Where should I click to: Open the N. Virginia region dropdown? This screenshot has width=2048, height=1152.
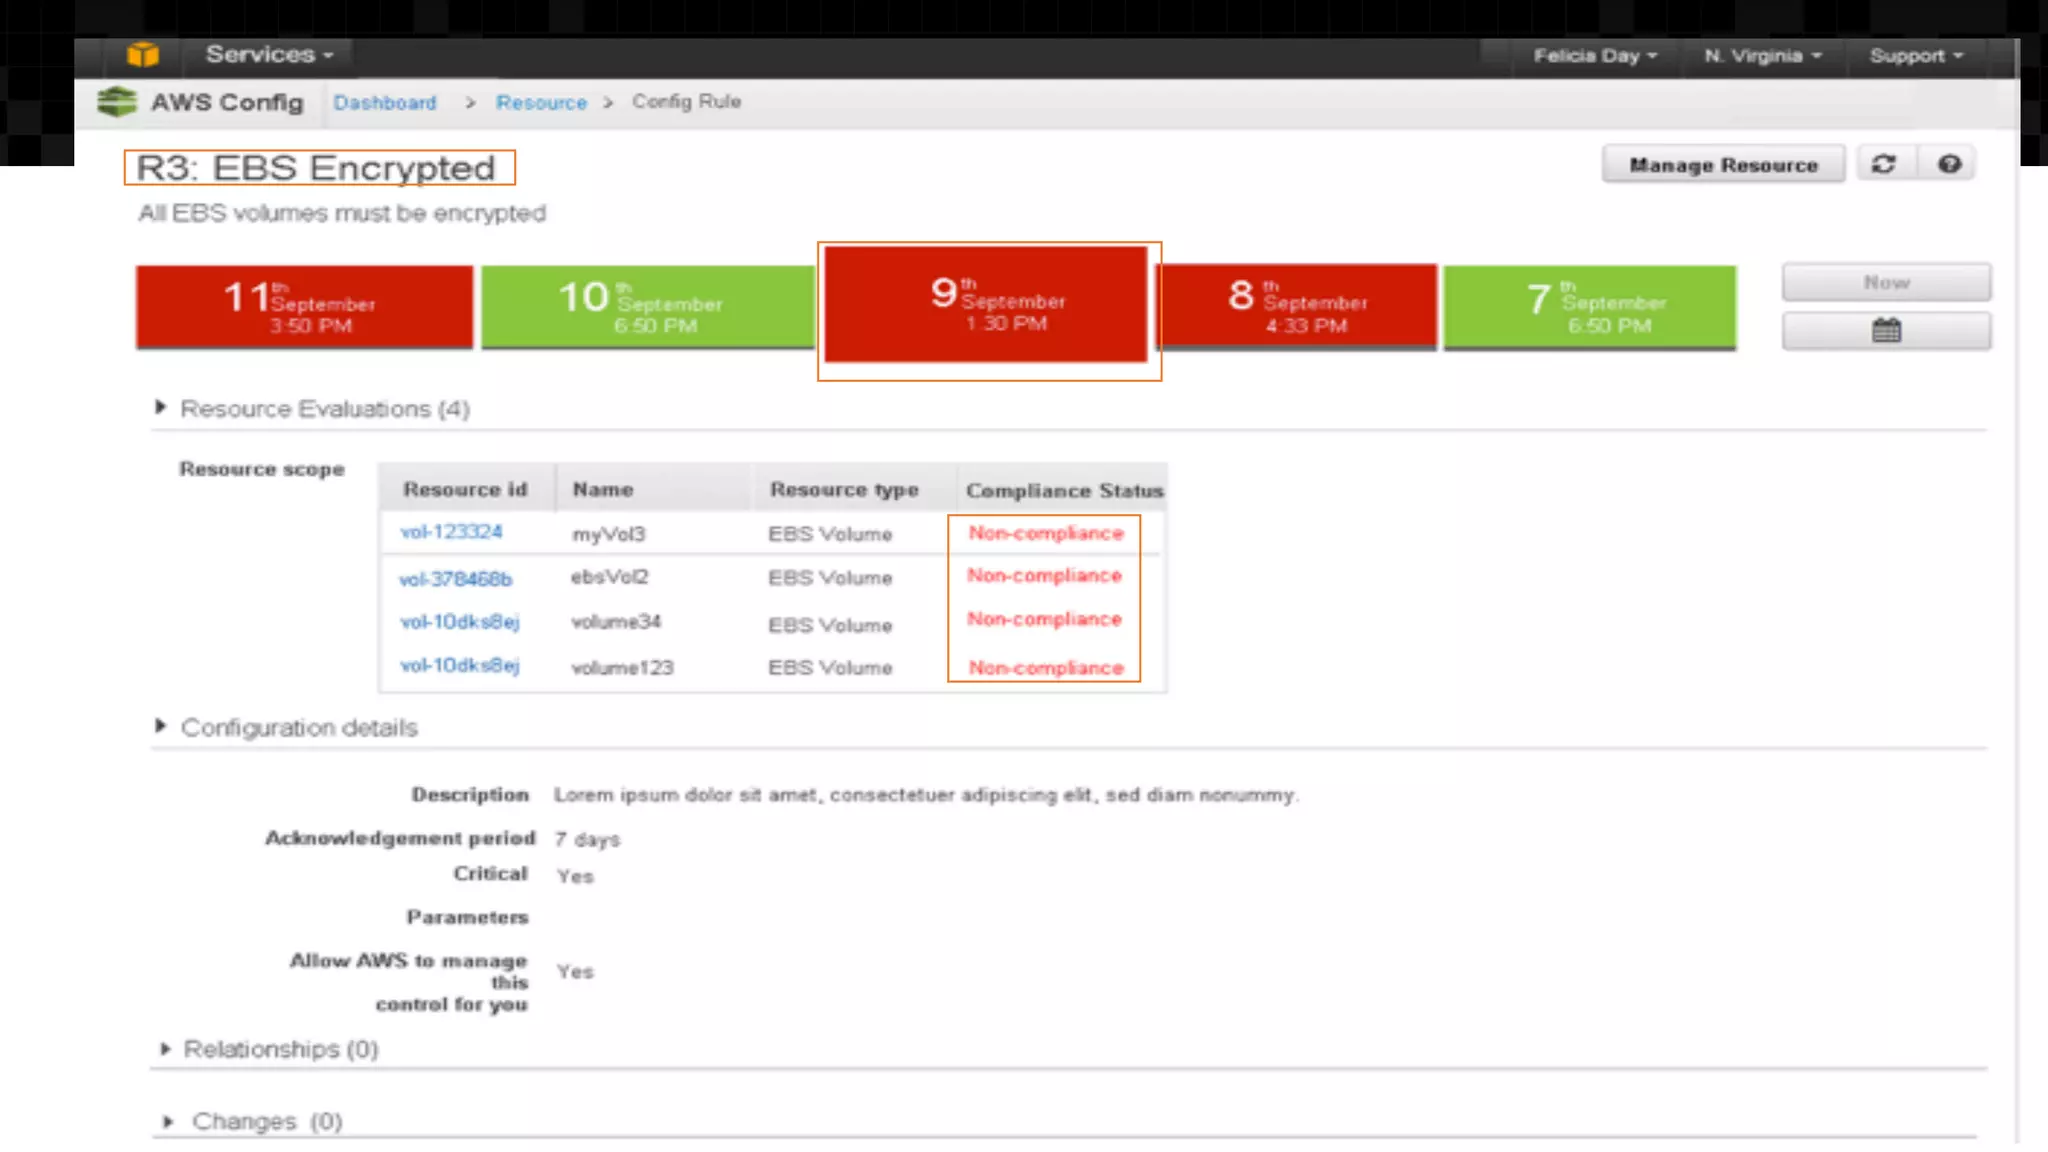(1762, 56)
